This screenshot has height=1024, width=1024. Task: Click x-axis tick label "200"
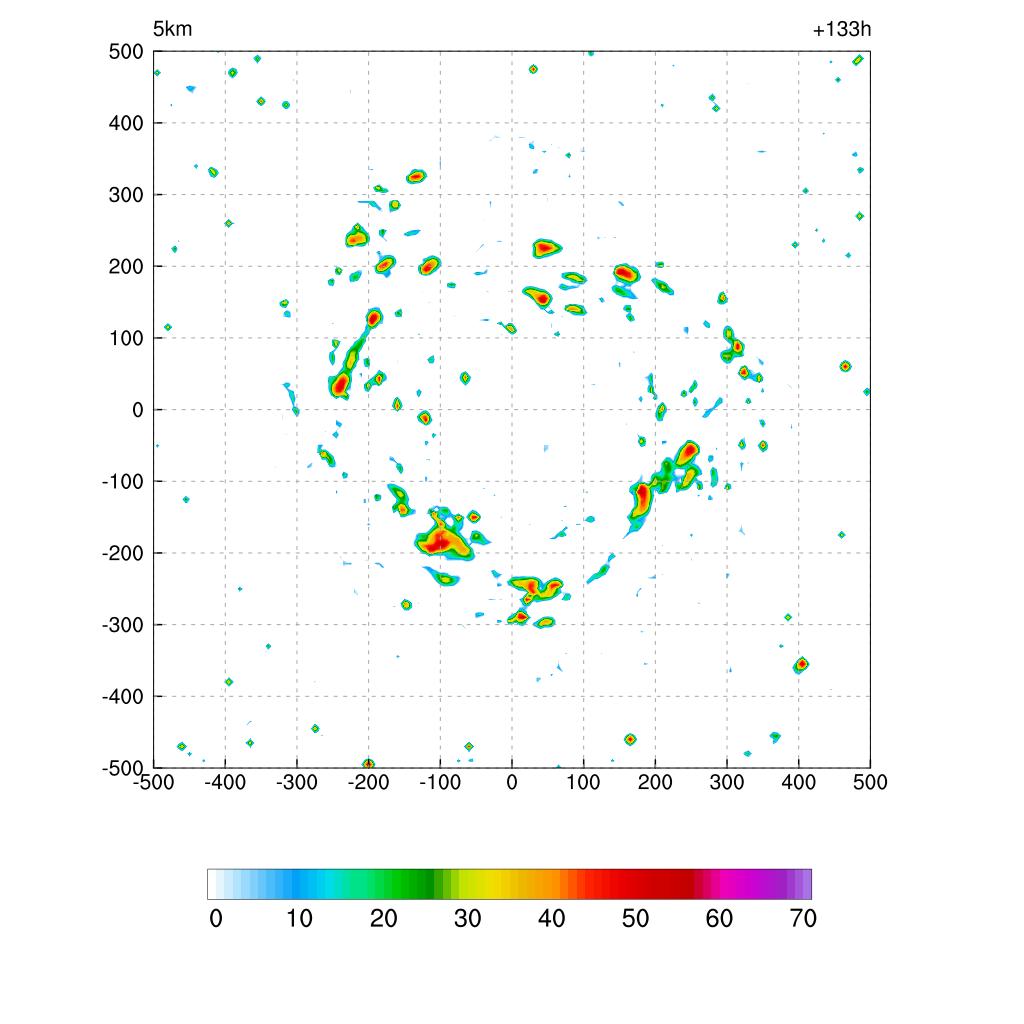655,782
